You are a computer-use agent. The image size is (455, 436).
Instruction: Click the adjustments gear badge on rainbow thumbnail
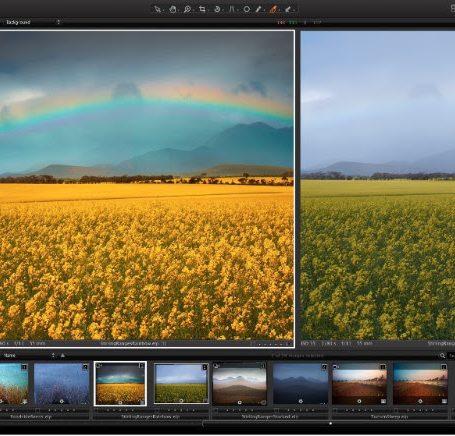click(x=120, y=402)
